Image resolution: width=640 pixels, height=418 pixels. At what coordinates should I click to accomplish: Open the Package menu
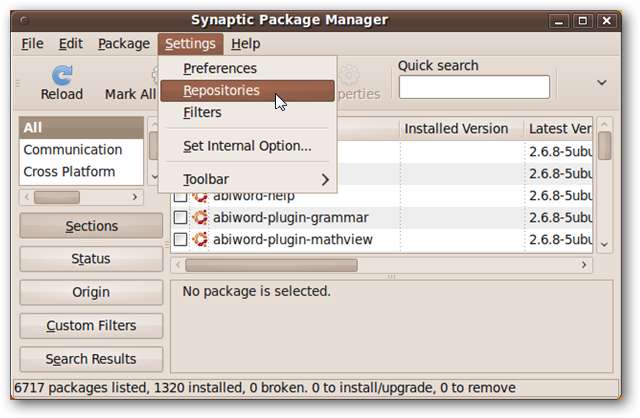[x=124, y=43]
